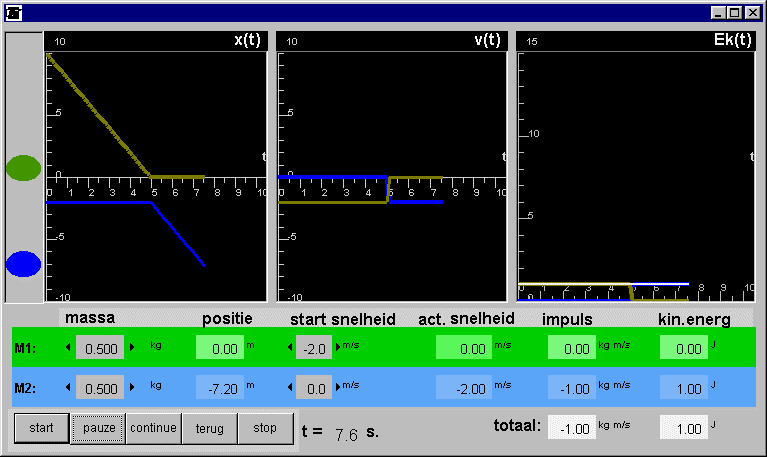Click M2 kin.energ value 1.00
This screenshot has width=767, height=457.
coord(684,387)
